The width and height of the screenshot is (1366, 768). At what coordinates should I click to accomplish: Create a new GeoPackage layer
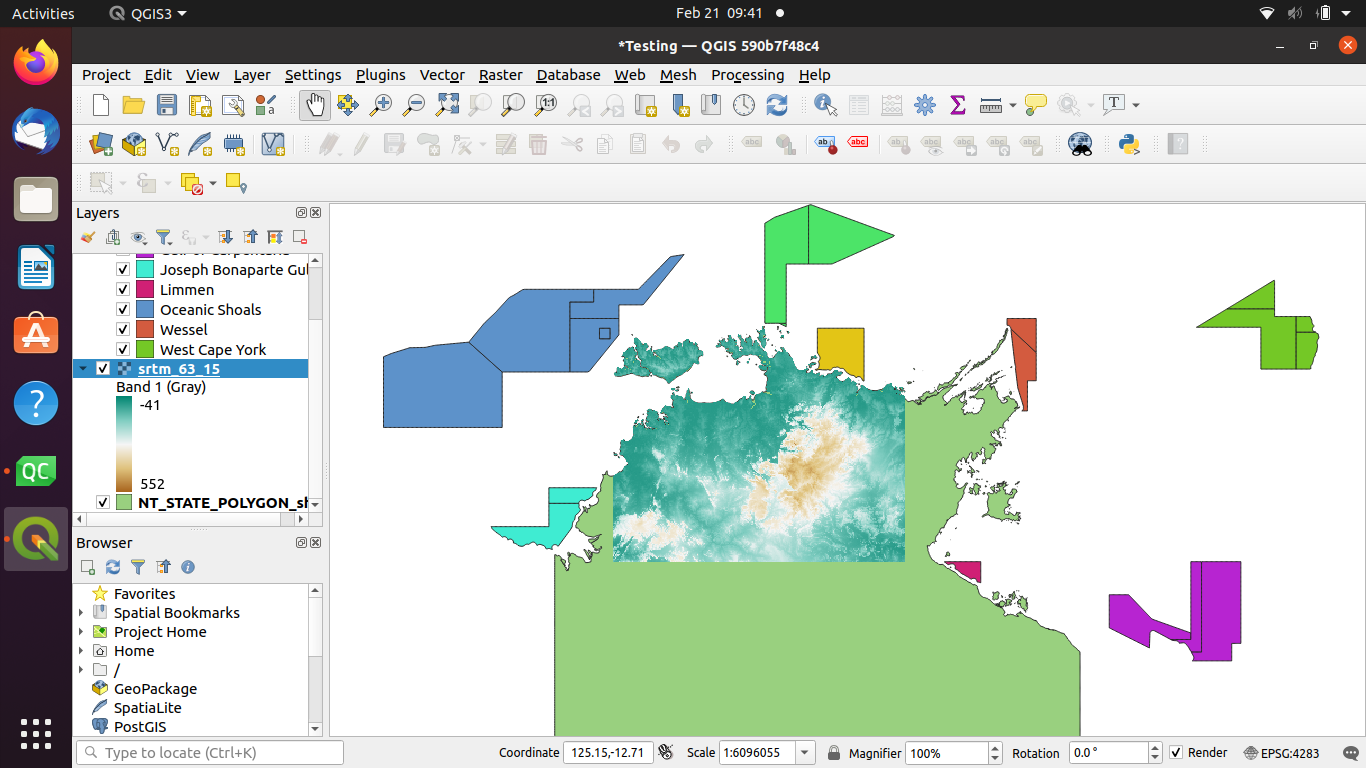[x=133, y=144]
